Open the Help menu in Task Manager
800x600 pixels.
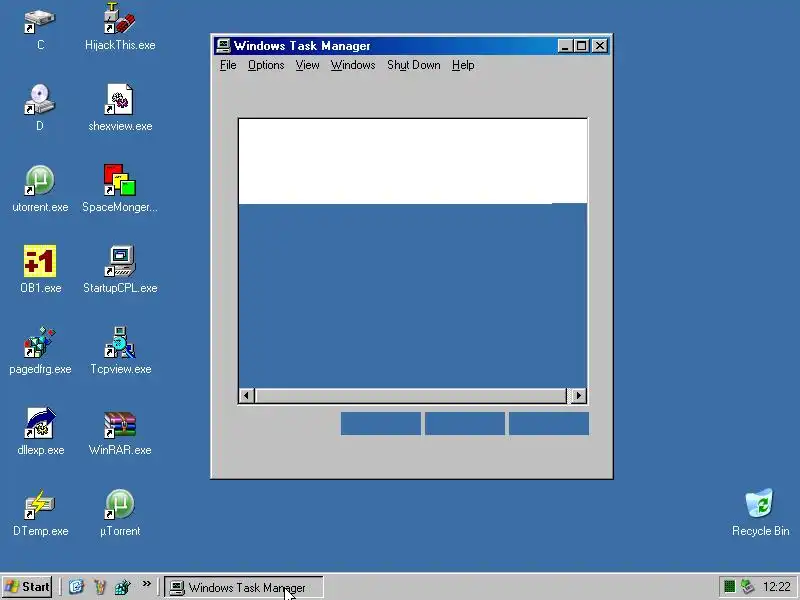[463, 65]
